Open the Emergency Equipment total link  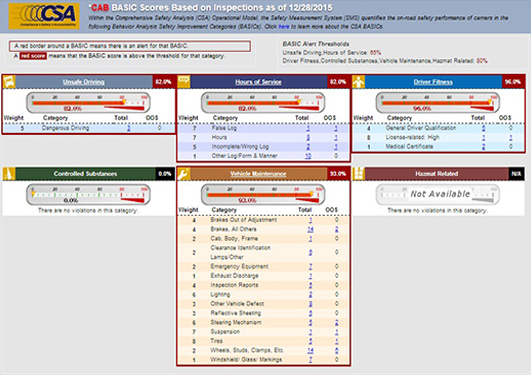coord(310,267)
